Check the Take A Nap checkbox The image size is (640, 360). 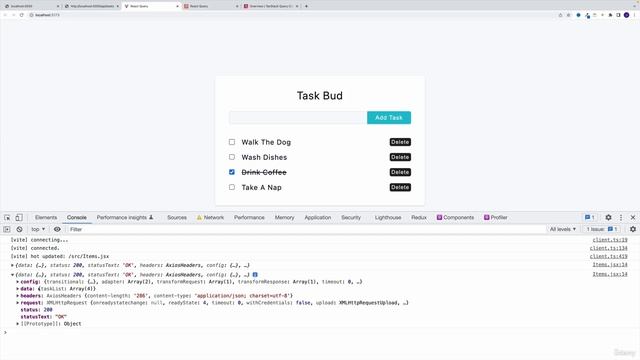click(232, 187)
